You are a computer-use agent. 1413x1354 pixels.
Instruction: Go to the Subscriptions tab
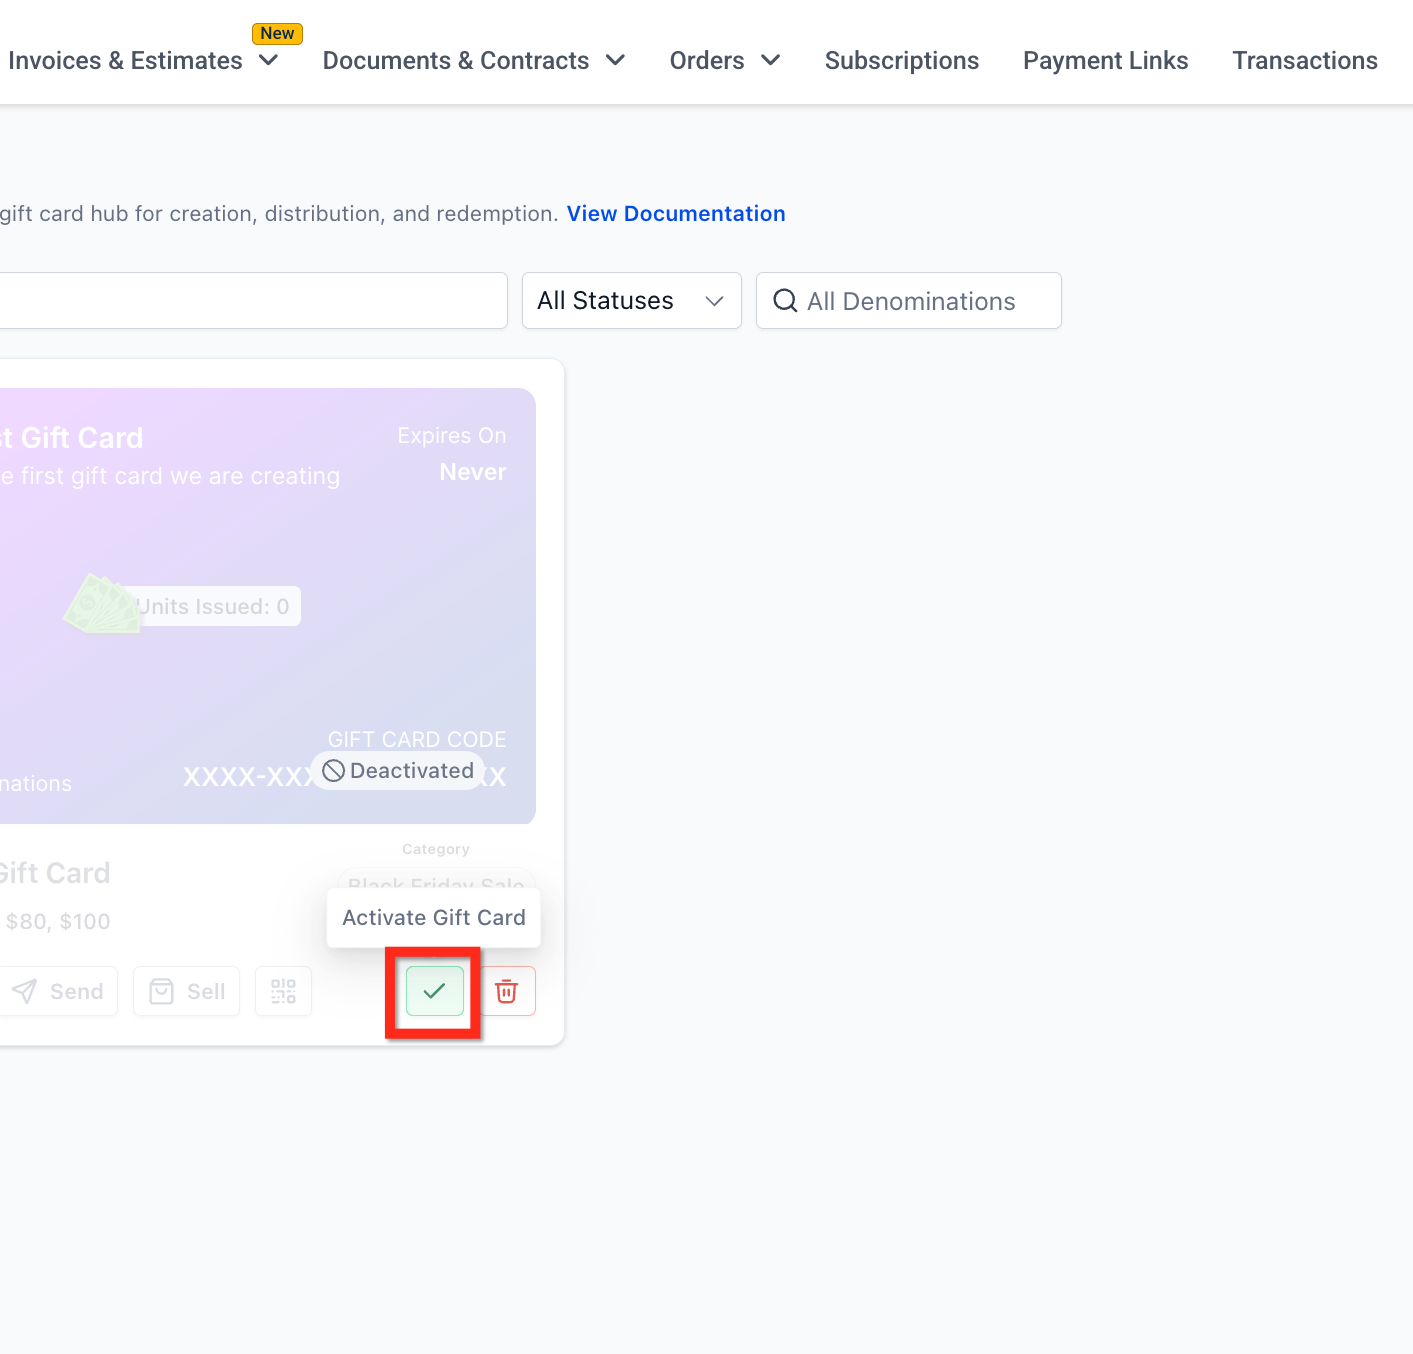coord(902,61)
